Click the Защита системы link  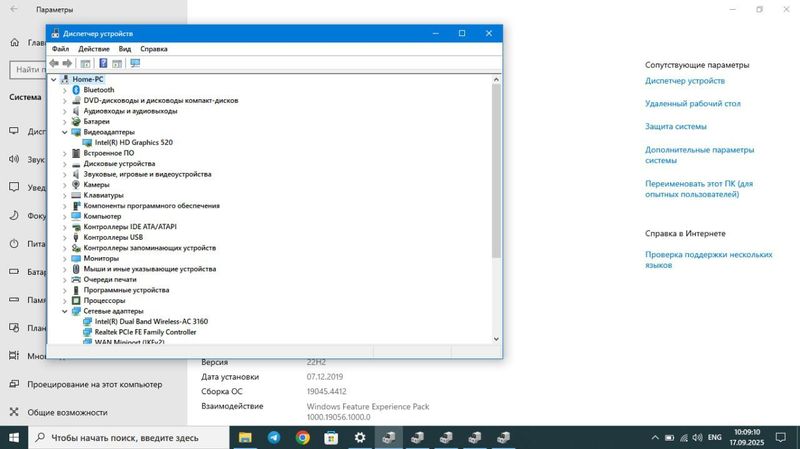click(676, 127)
